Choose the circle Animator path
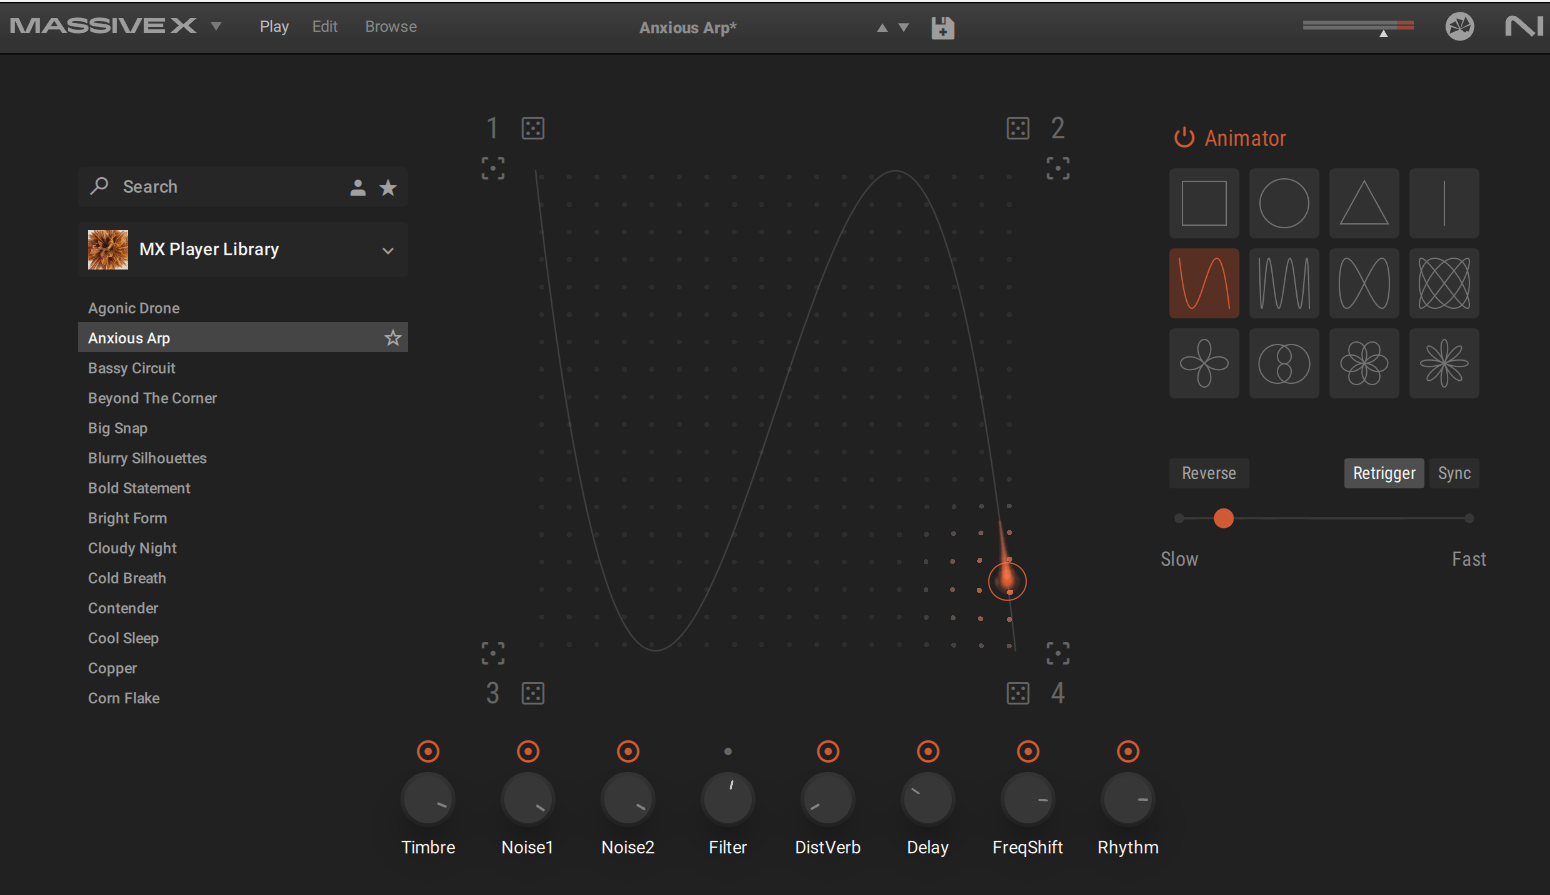The width and height of the screenshot is (1550, 895). click(x=1284, y=203)
